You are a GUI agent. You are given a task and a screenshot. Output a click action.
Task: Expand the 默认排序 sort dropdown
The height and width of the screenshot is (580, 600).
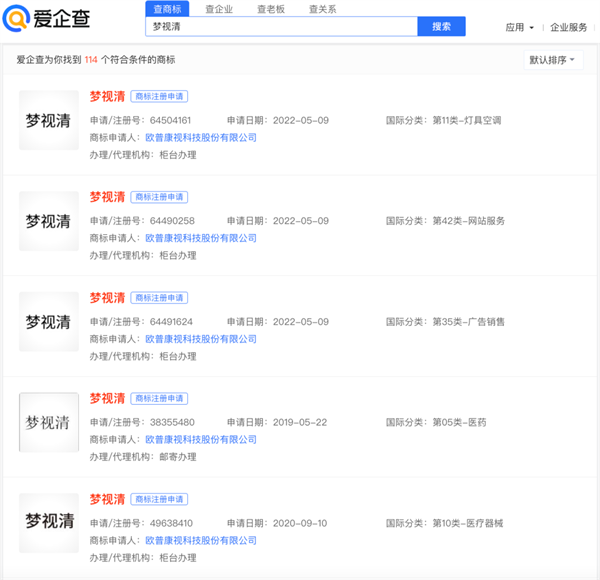pyautogui.click(x=553, y=60)
